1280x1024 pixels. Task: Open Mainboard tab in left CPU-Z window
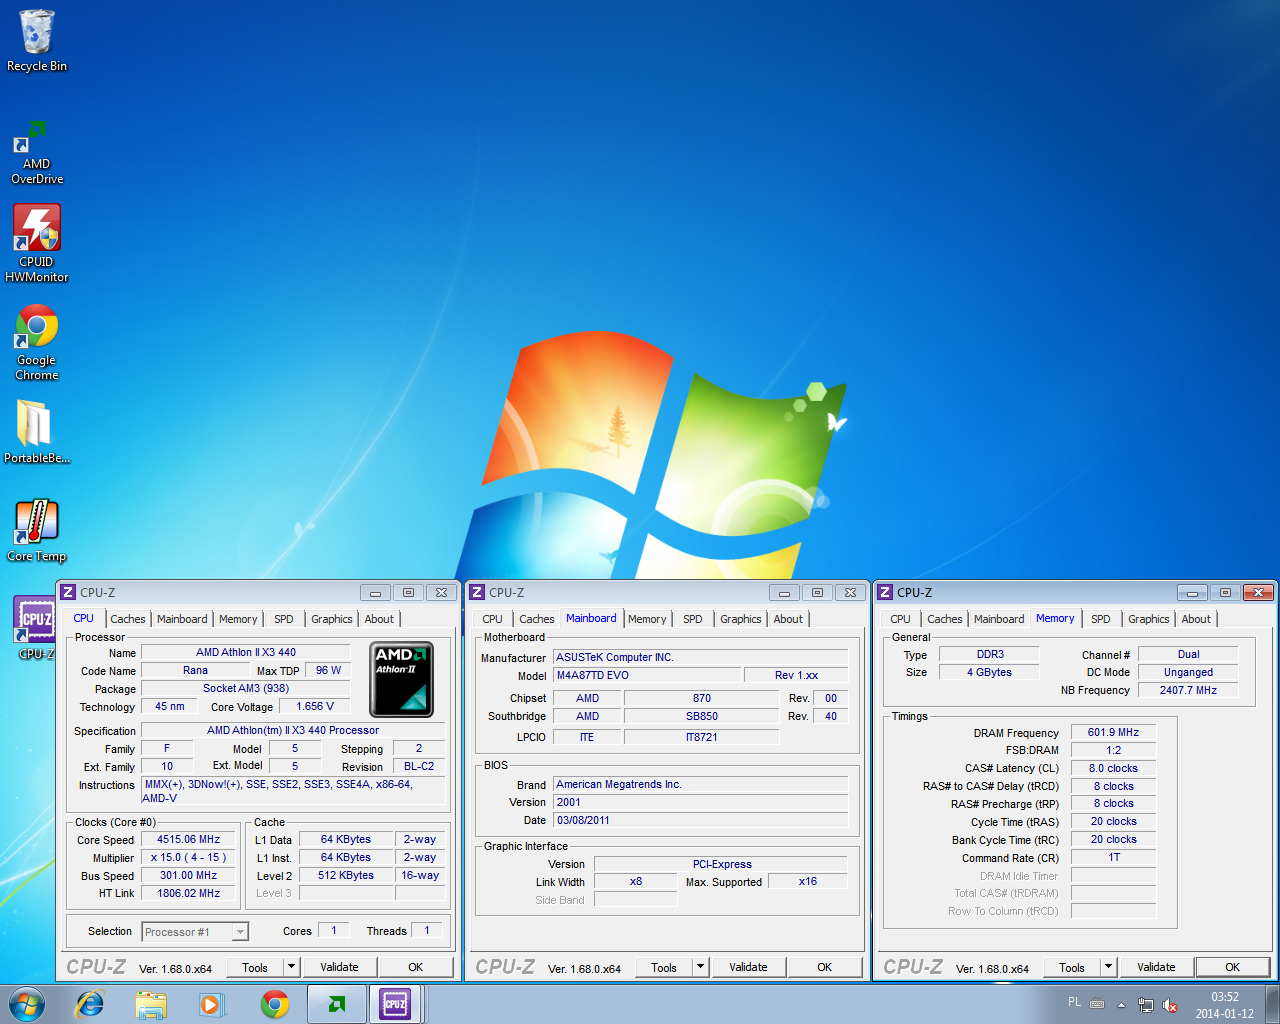coord(182,619)
